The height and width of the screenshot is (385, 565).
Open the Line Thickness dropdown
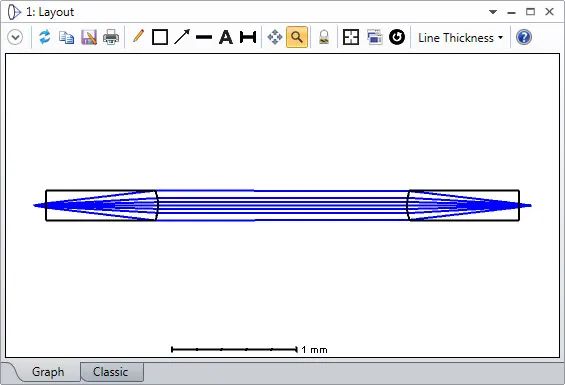coord(461,37)
